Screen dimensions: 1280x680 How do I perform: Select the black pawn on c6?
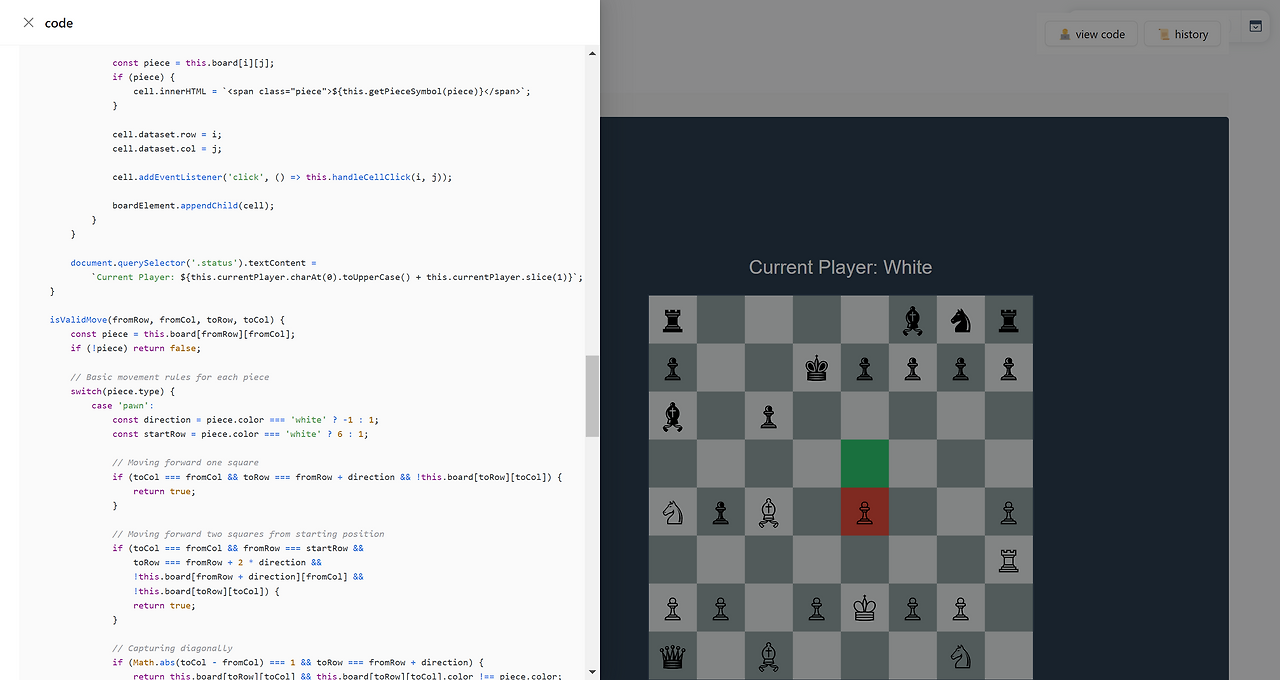[x=769, y=416]
